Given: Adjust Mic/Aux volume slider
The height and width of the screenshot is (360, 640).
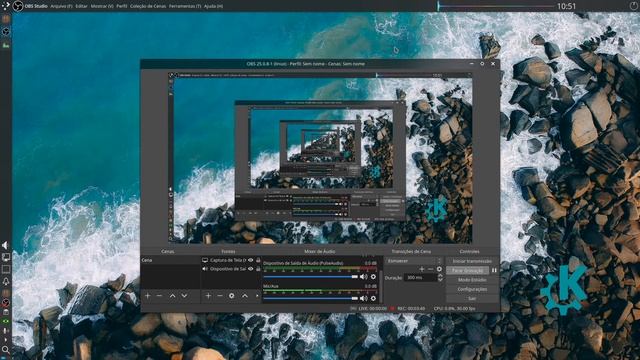Looking at the screenshot, I should click(311, 298).
